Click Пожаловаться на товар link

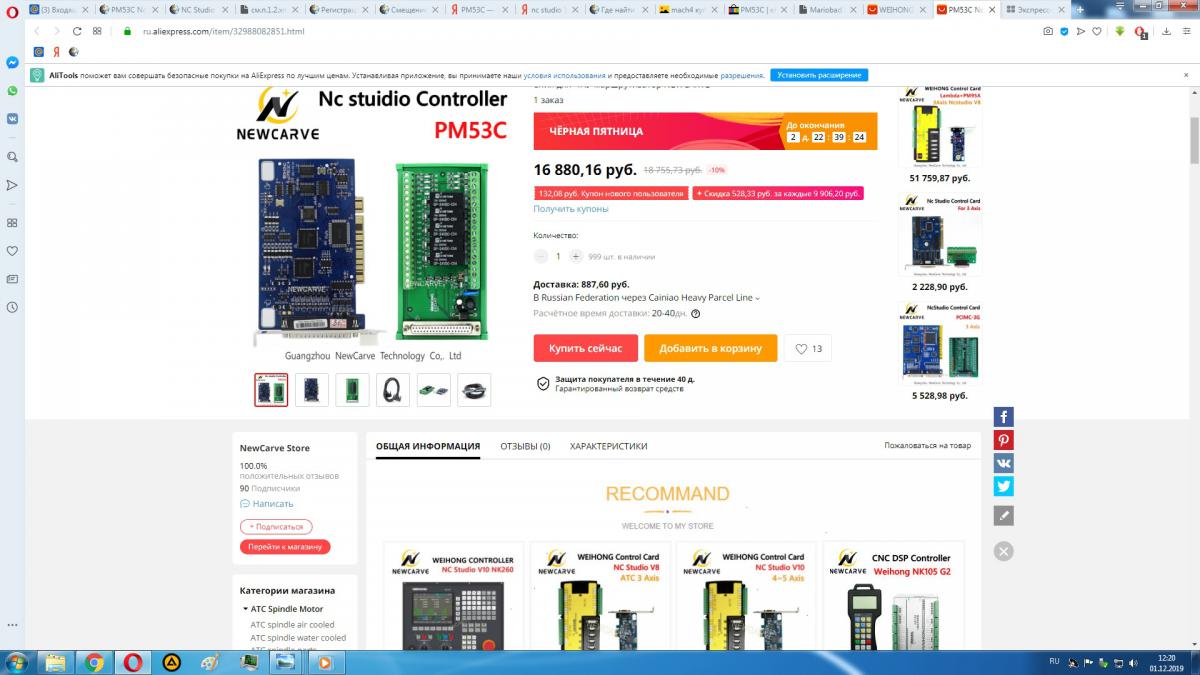tap(927, 445)
